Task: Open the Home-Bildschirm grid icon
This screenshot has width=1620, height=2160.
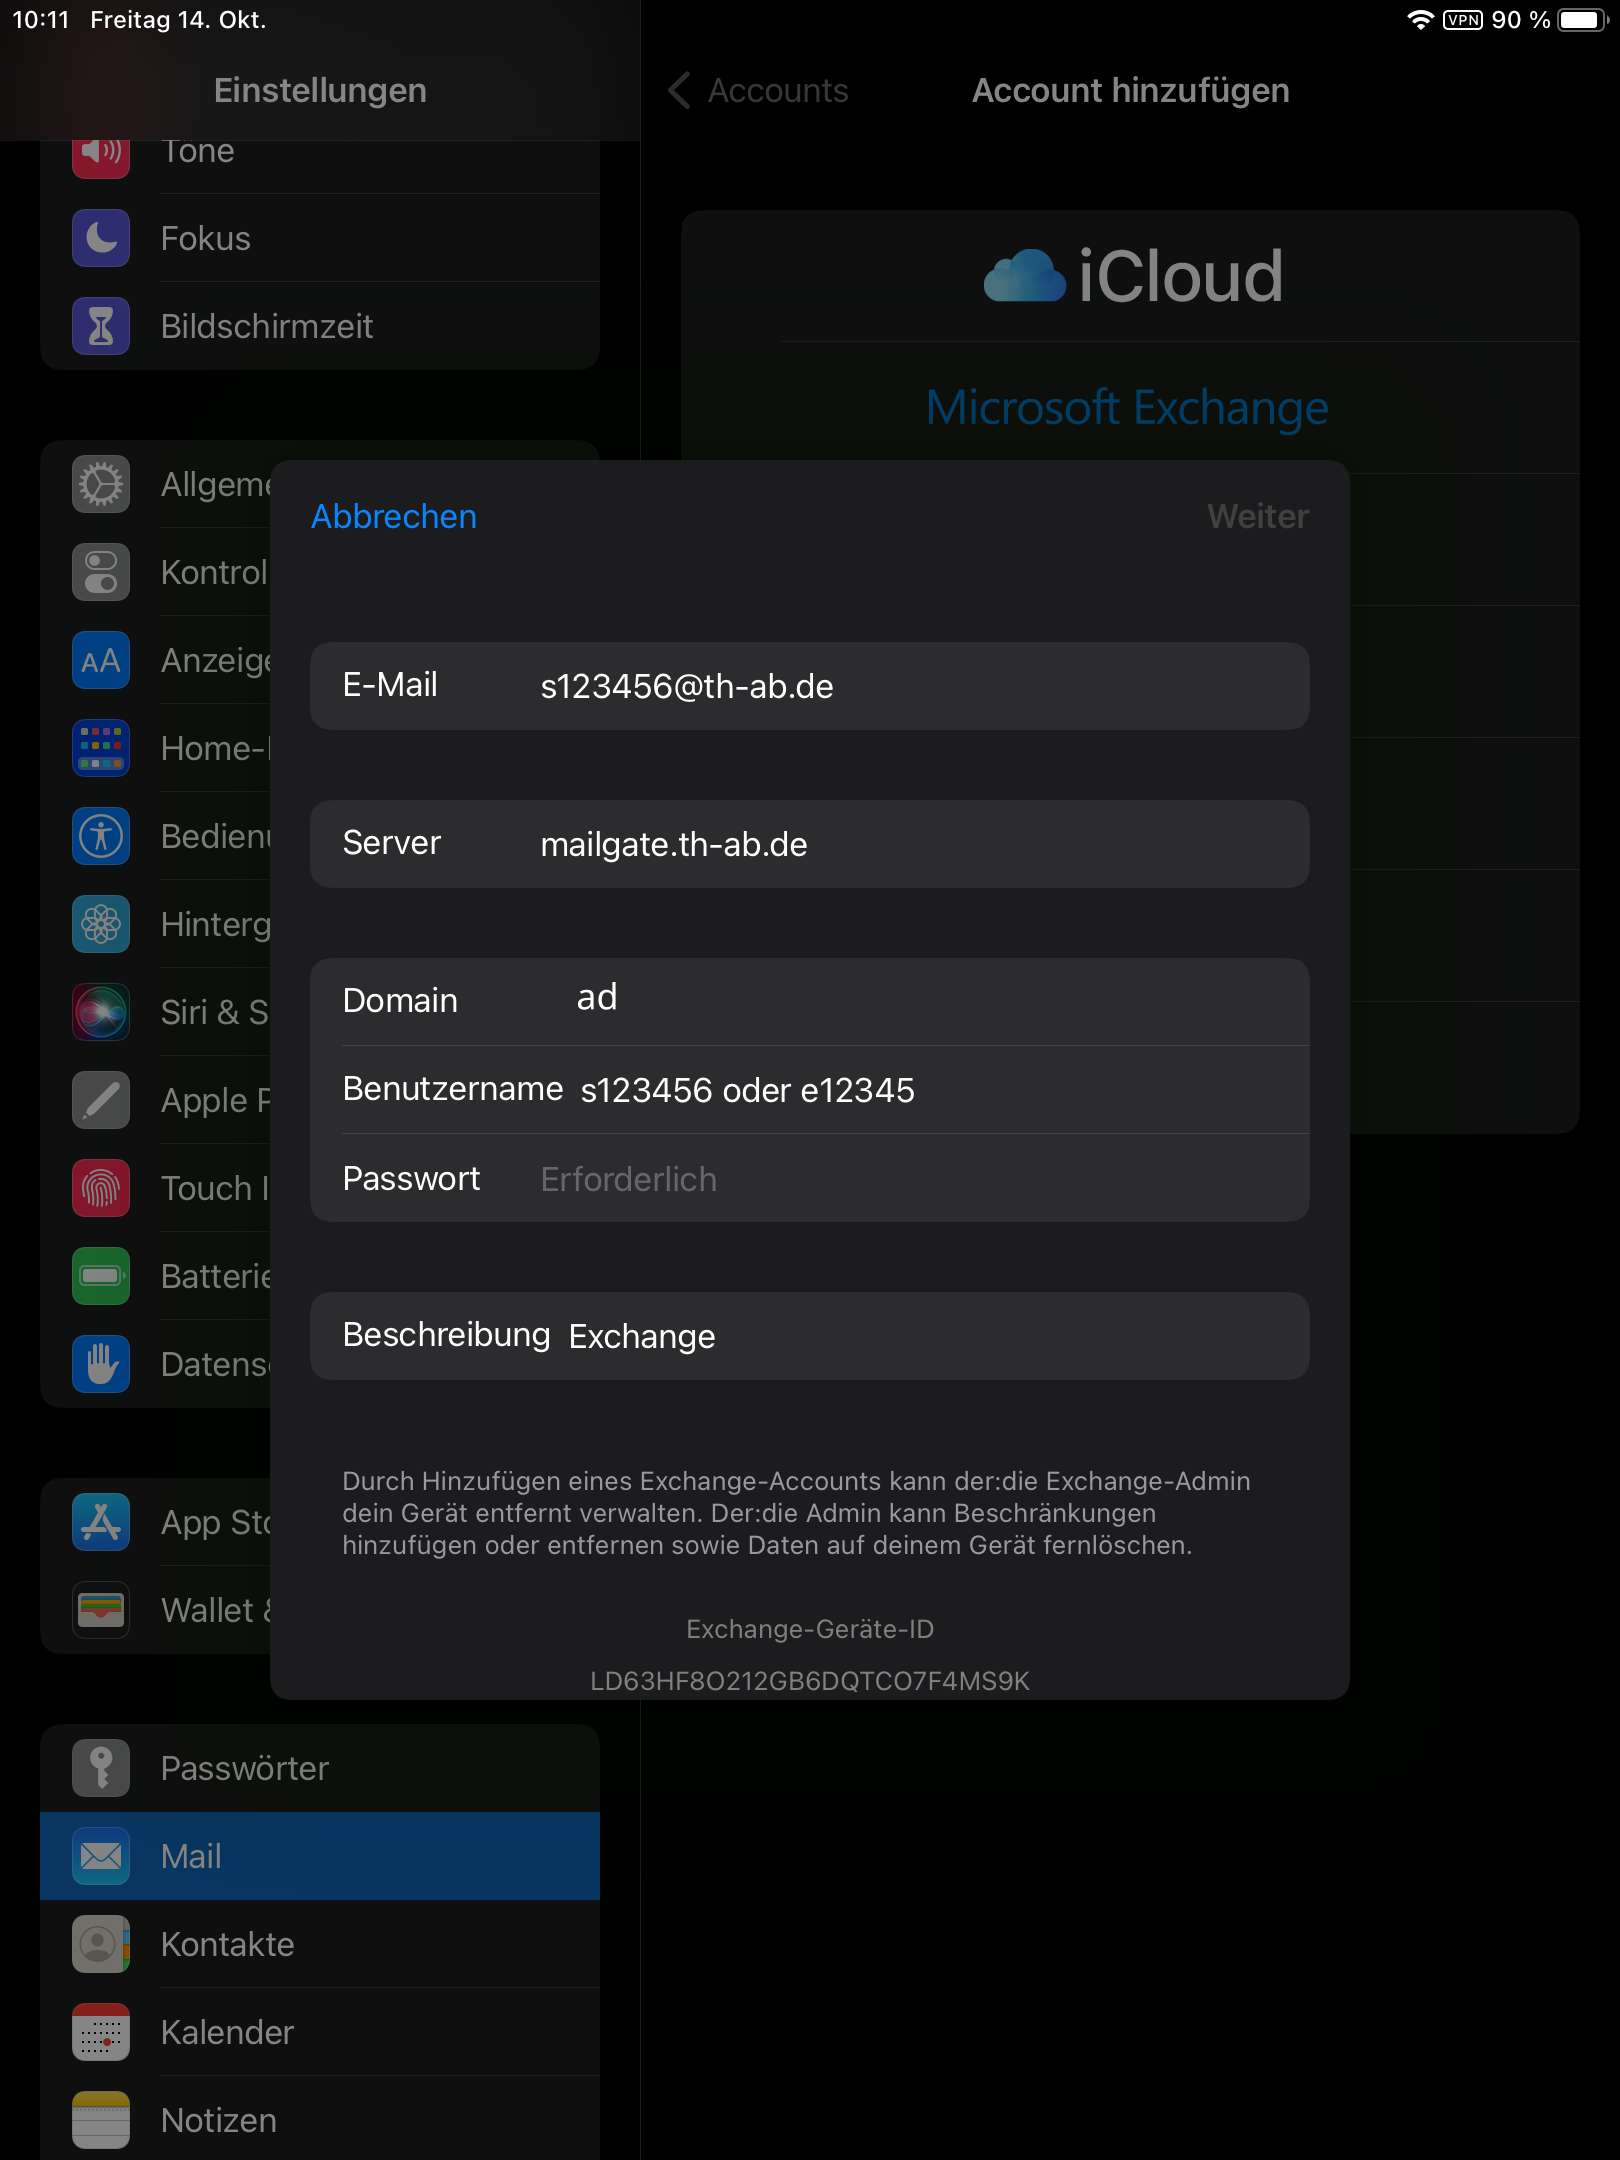Action: [x=101, y=748]
